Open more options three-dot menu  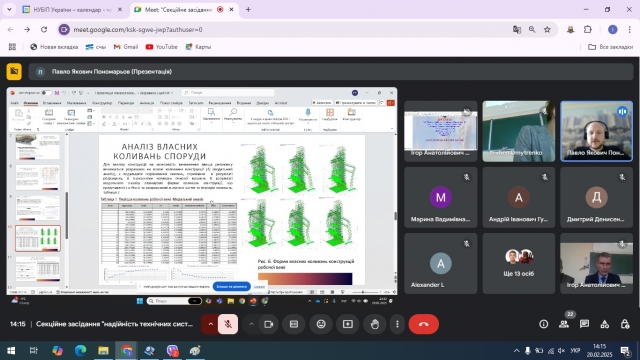(x=397, y=324)
